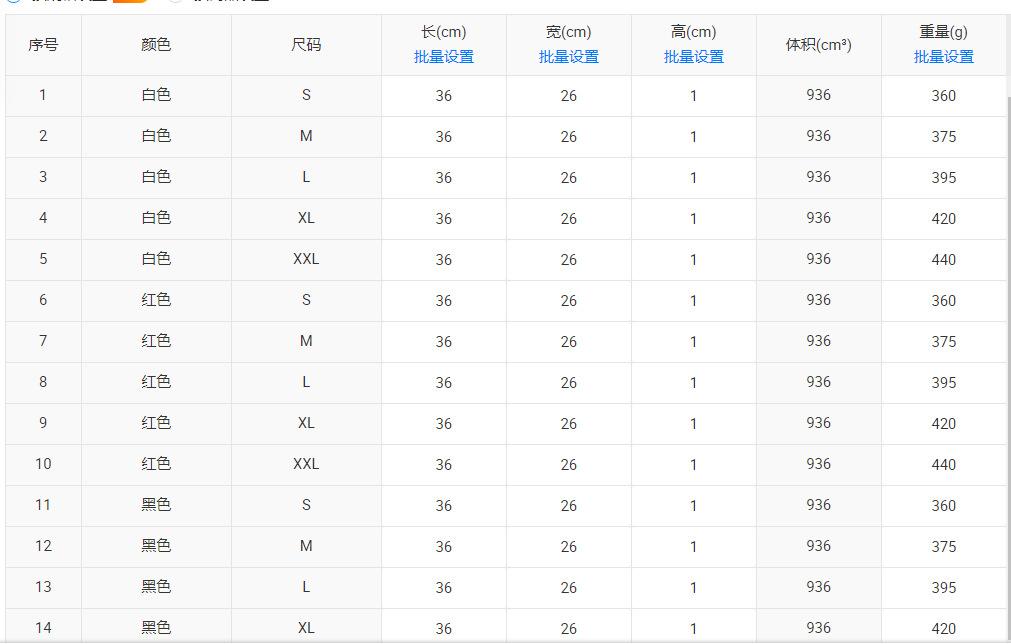Select length field in row 11 黑色 S

[x=444, y=506]
